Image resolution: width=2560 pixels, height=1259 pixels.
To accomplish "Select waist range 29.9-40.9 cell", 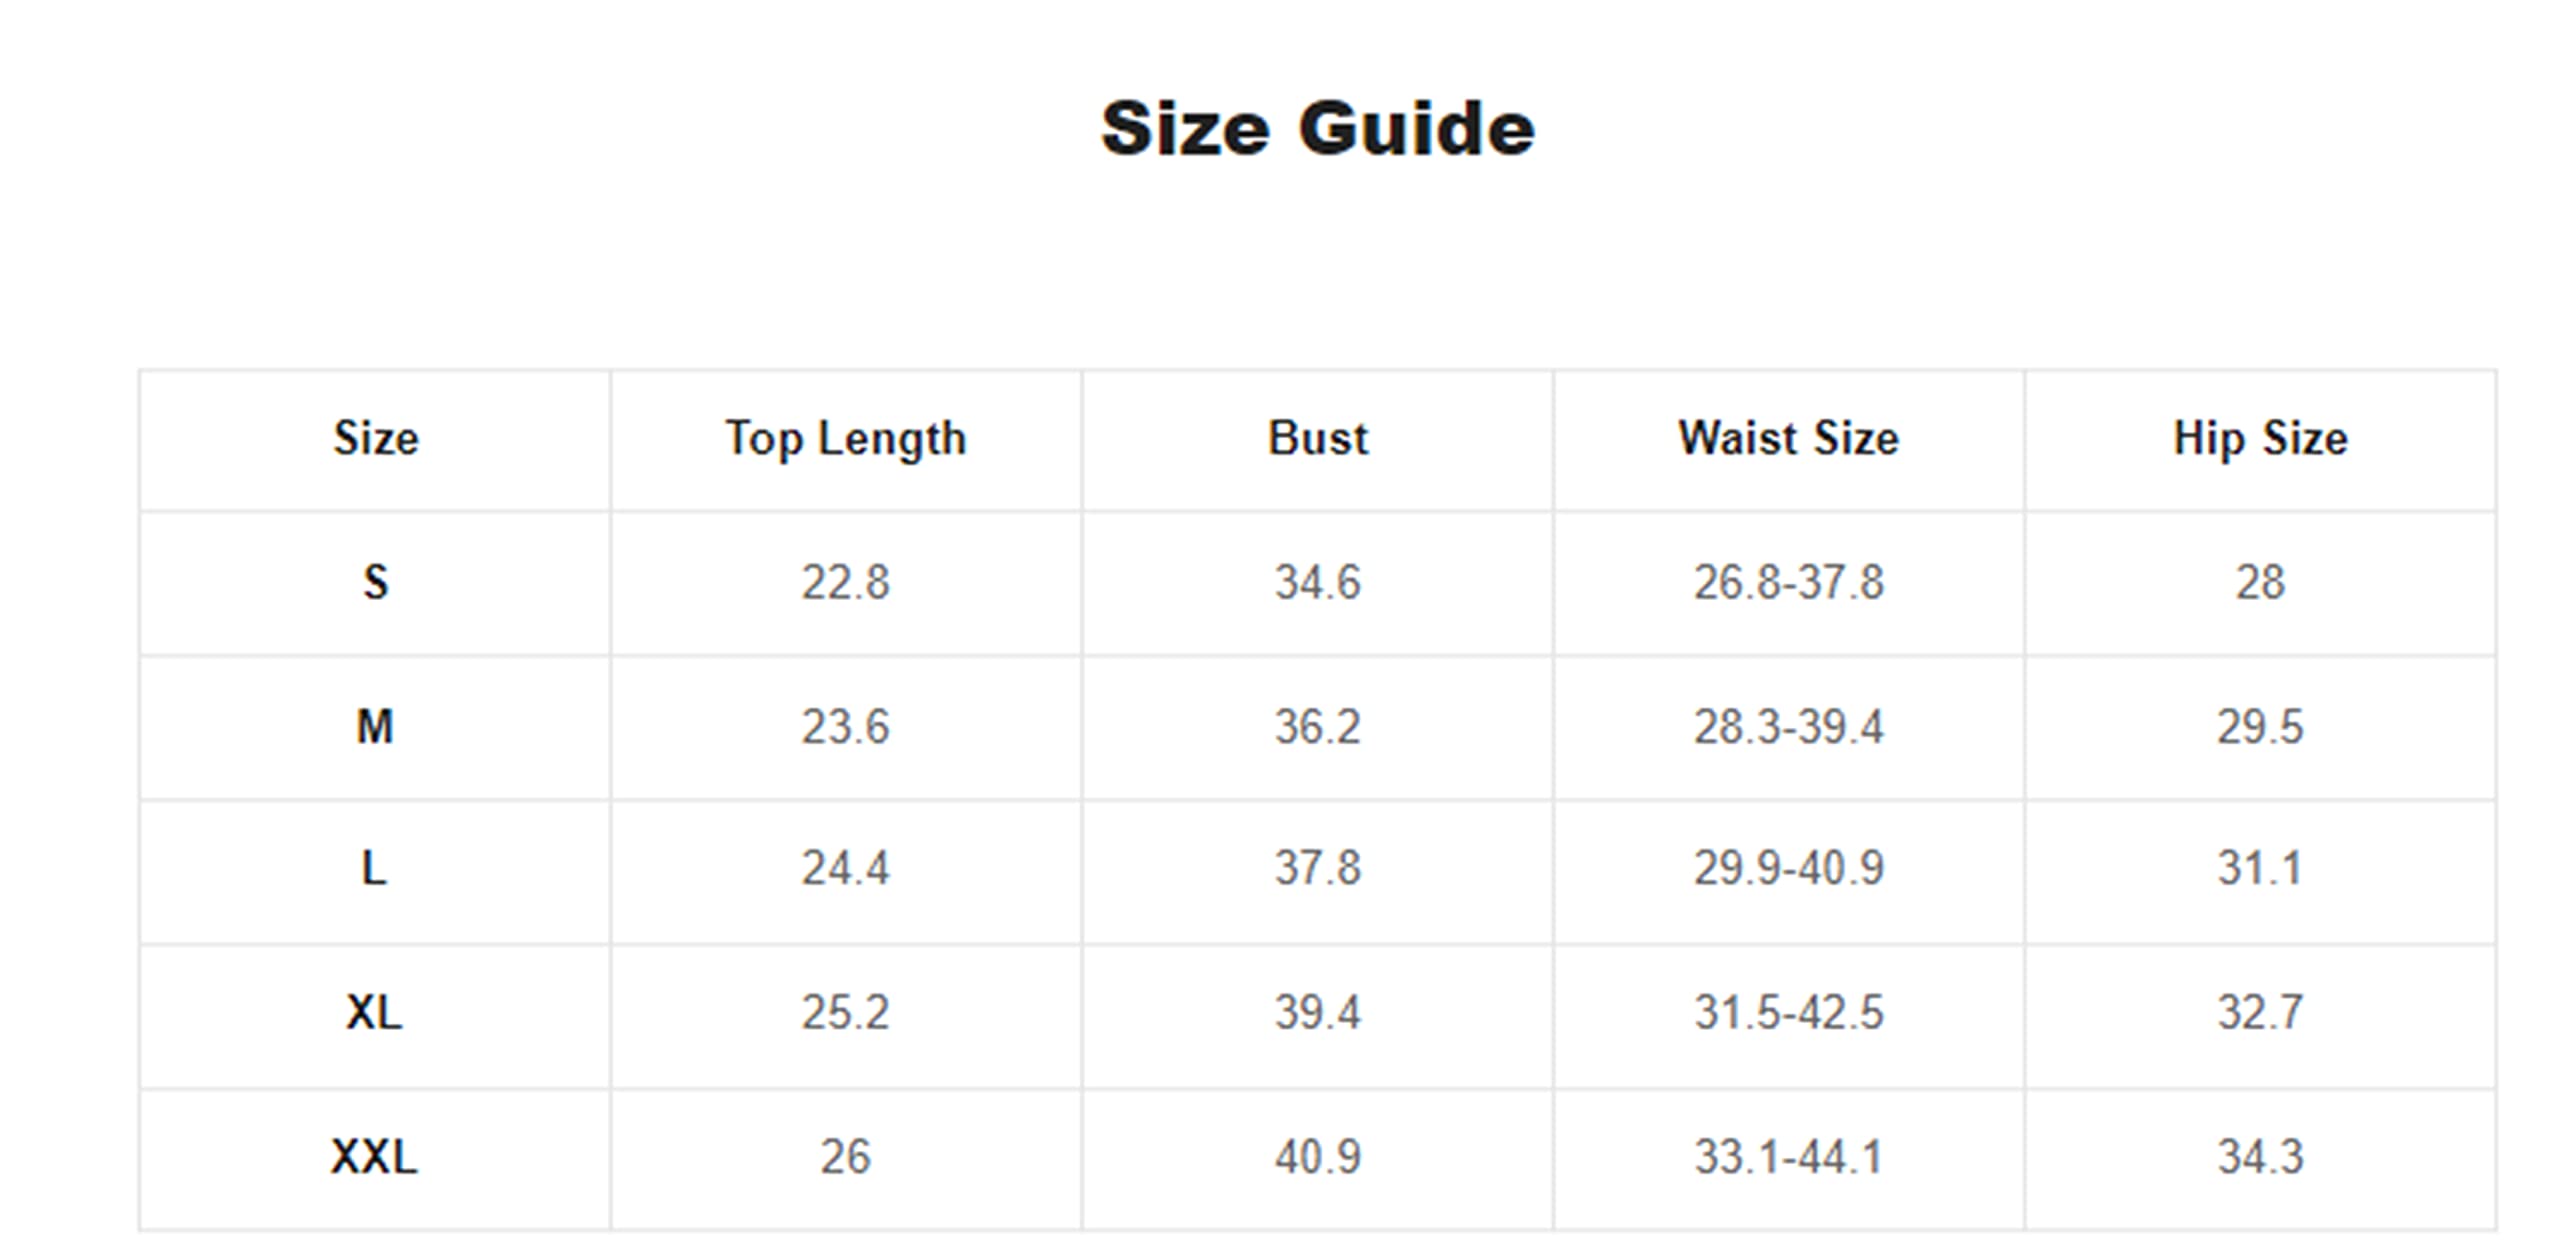I will (1788, 868).
